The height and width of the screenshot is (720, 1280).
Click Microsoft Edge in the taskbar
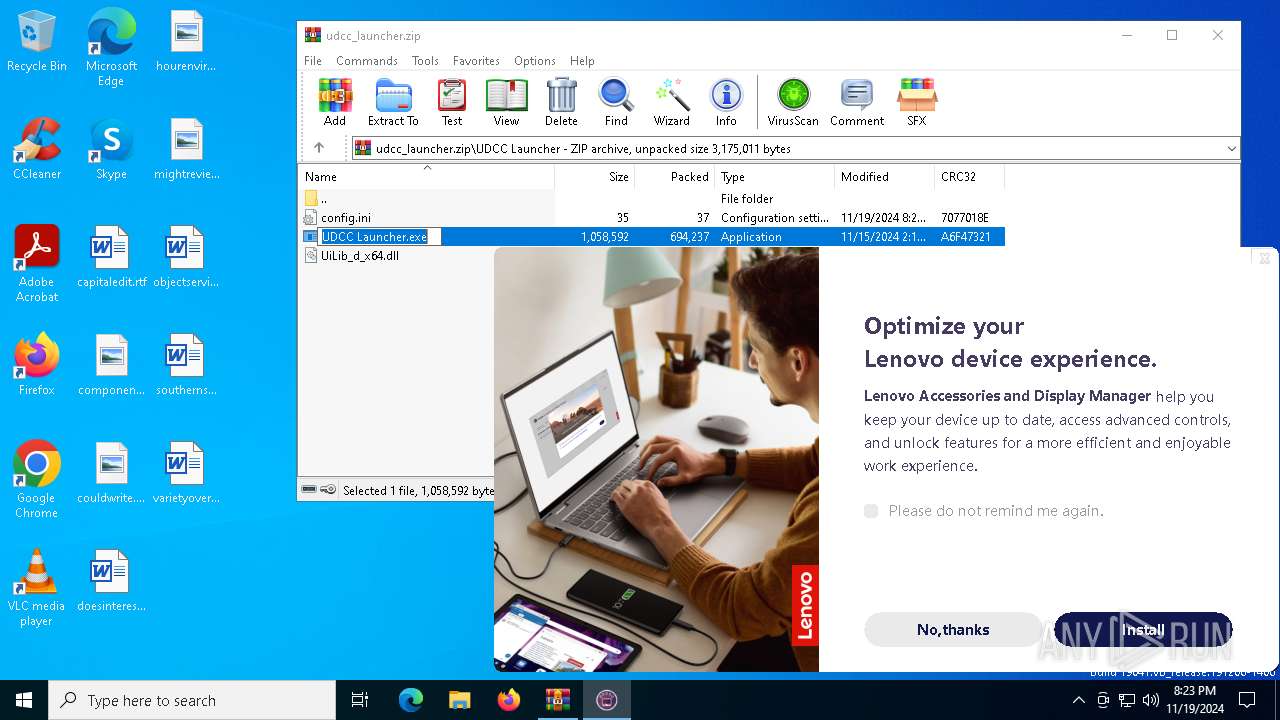(x=411, y=700)
